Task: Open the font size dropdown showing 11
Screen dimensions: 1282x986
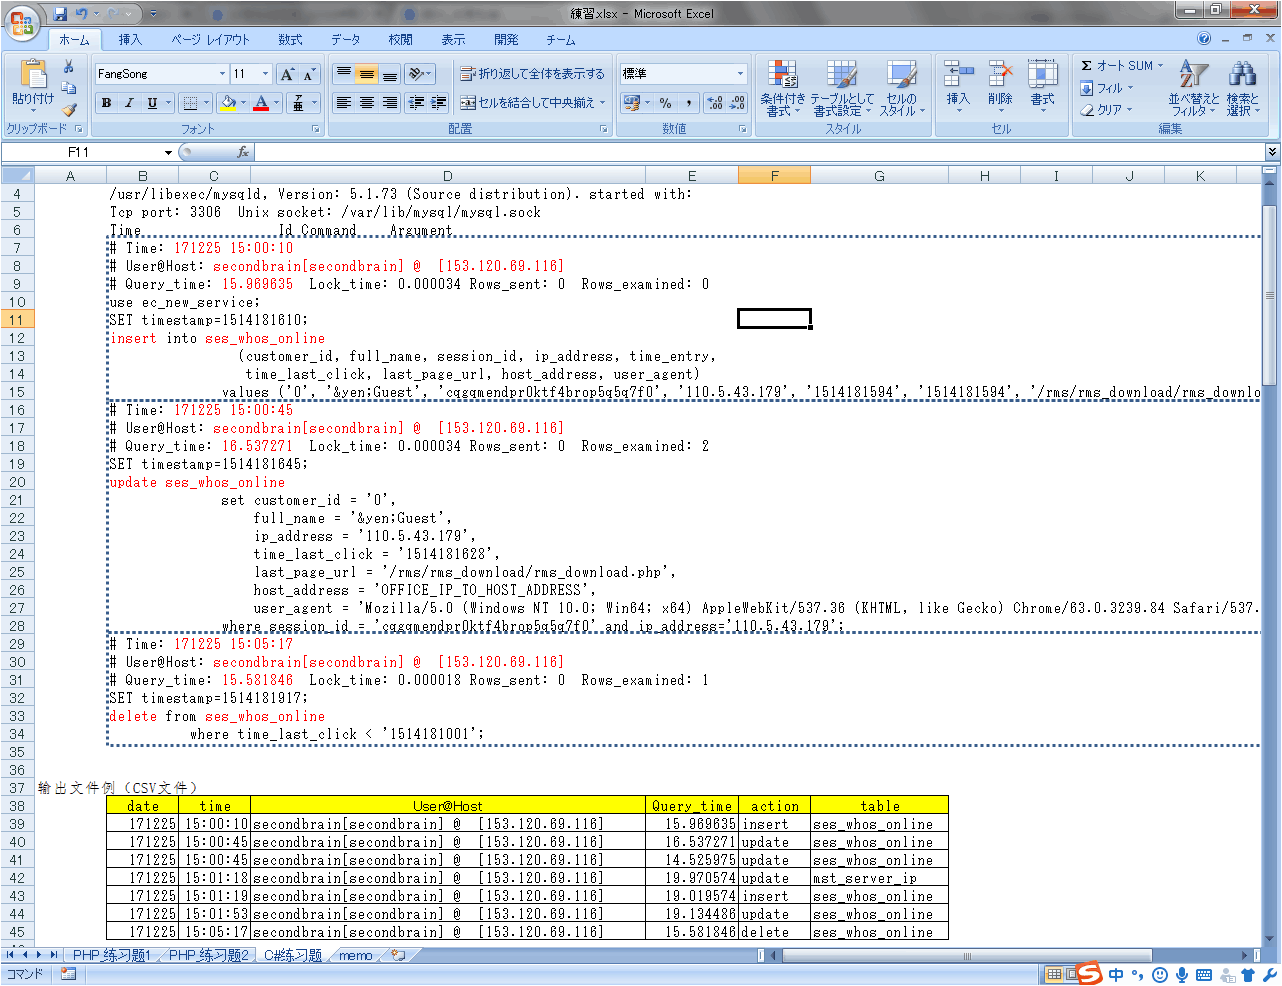Action: click(265, 74)
